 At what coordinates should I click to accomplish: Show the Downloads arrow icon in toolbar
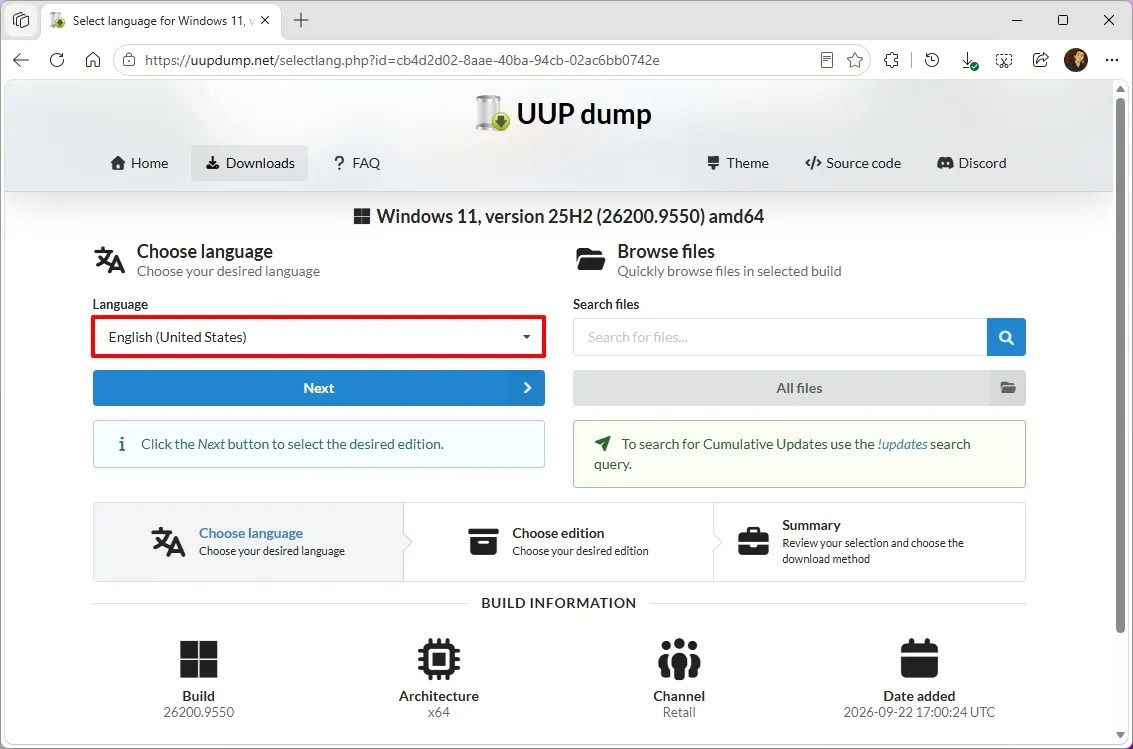pyautogui.click(x=969, y=61)
